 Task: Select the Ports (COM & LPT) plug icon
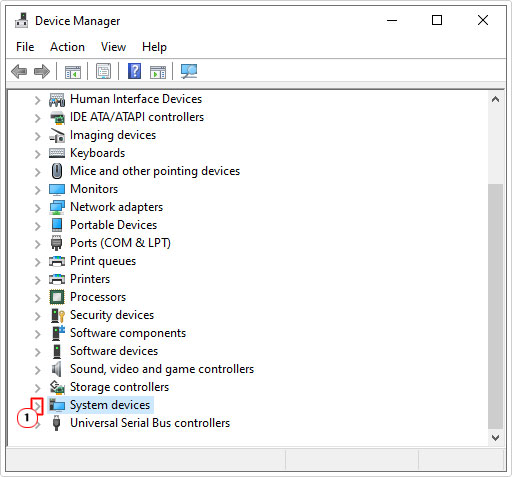(56, 243)
